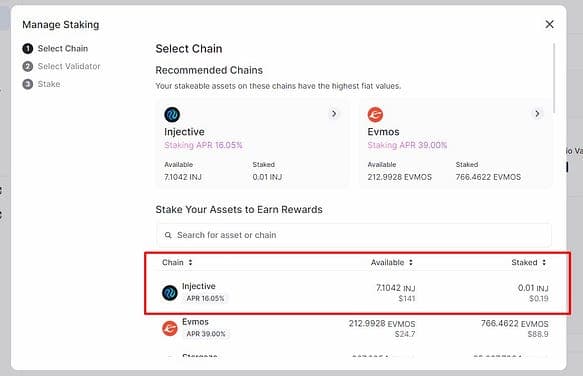583x376 pixels.
Task: Click the Evmos logo in the chain table
Action: [170, 328]
